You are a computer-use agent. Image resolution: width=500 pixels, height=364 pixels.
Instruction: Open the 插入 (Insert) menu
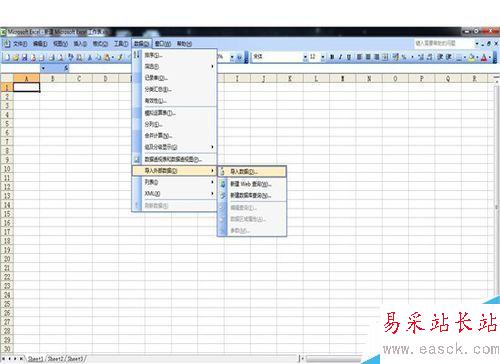(x=80, y=44)
